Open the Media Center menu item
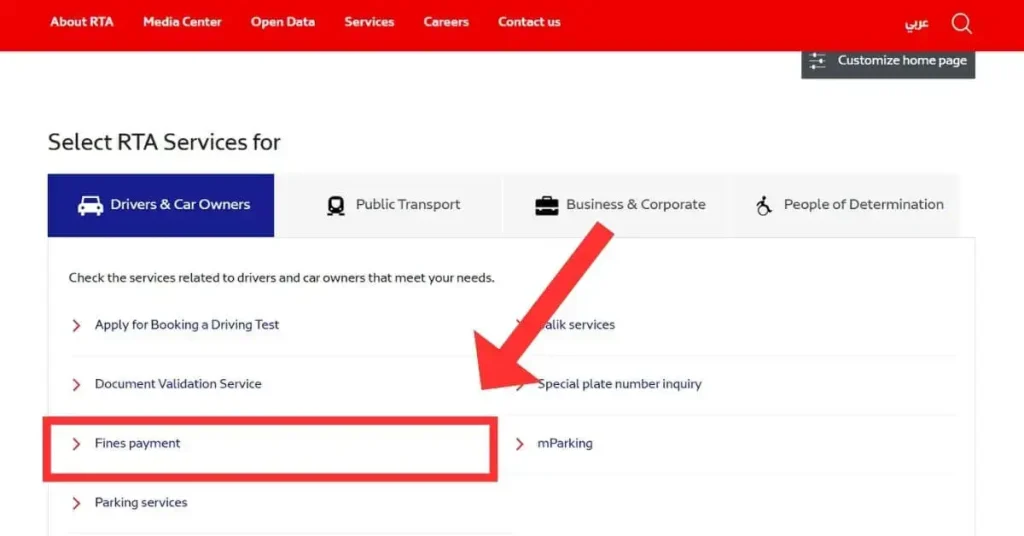The height and width of the screenshot is (536, 1024). click(x=182, y=22)
